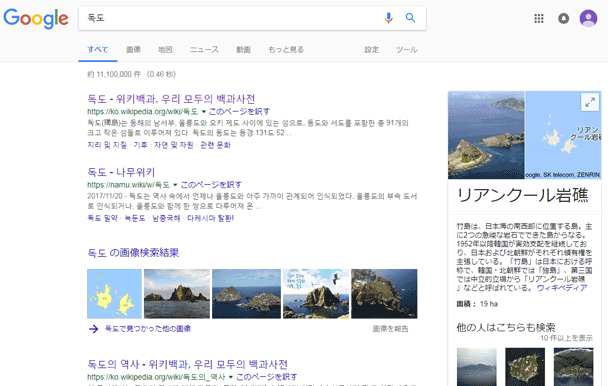Translate the first Wikipedia result page

239,112
